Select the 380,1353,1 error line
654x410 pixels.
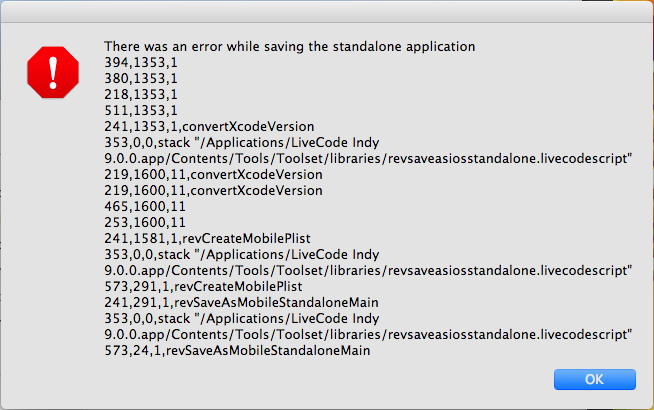(x=140, y=79)
